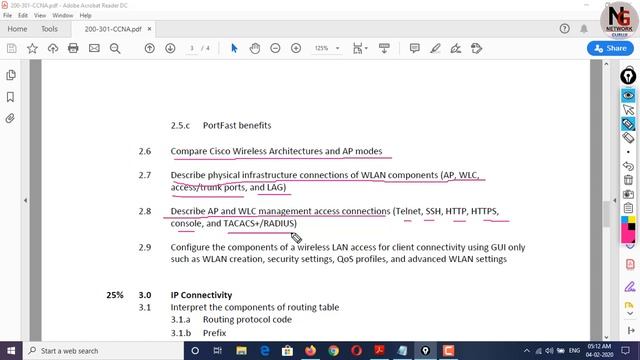Open clipboard board icon
Viewport: 640px width, 360px height.
click(x=628, y=208)
